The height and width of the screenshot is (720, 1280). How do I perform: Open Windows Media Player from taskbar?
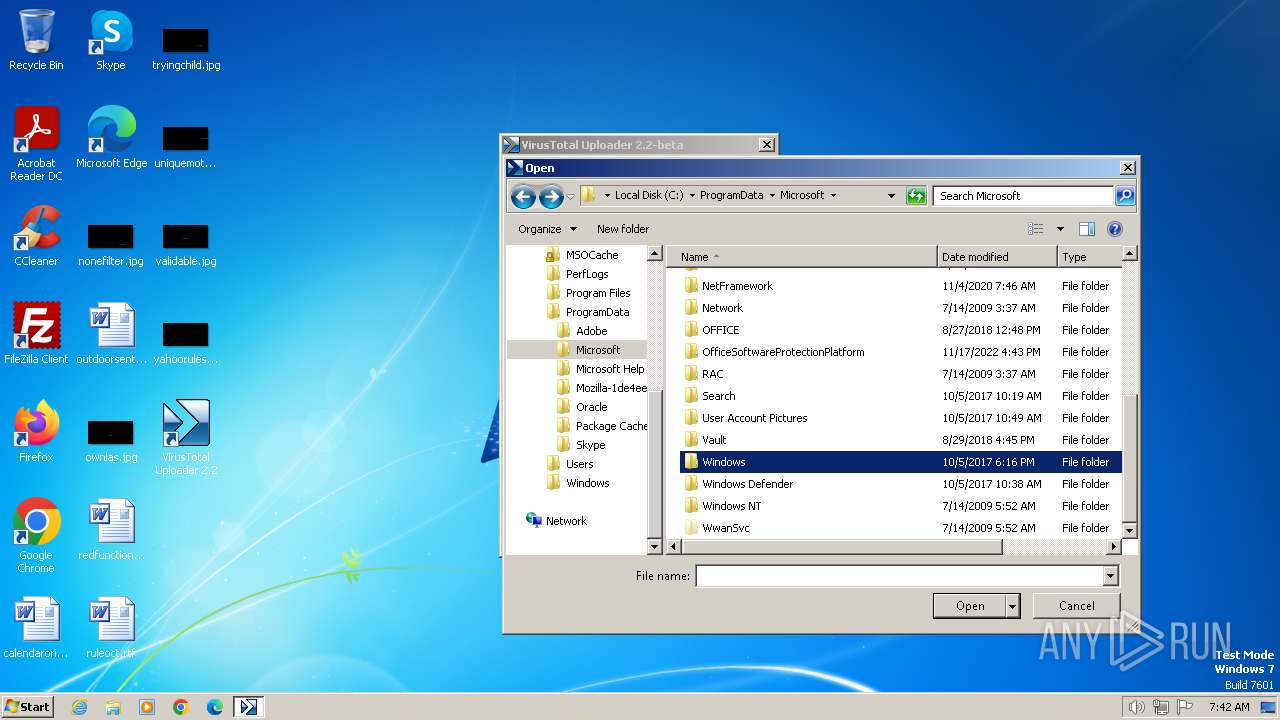pyautogui.click(x=147, y=707)
